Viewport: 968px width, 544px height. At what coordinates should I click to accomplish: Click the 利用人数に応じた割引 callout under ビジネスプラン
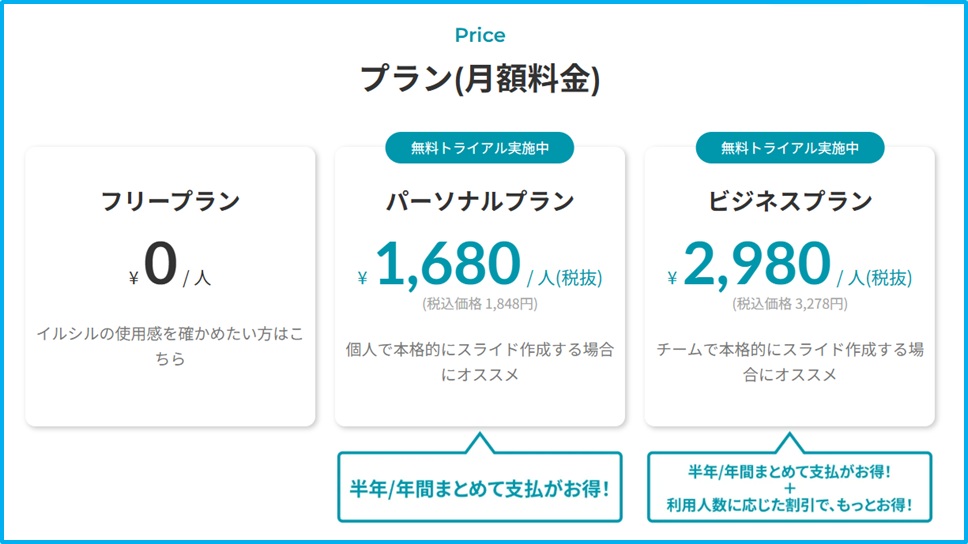(790, 505)
